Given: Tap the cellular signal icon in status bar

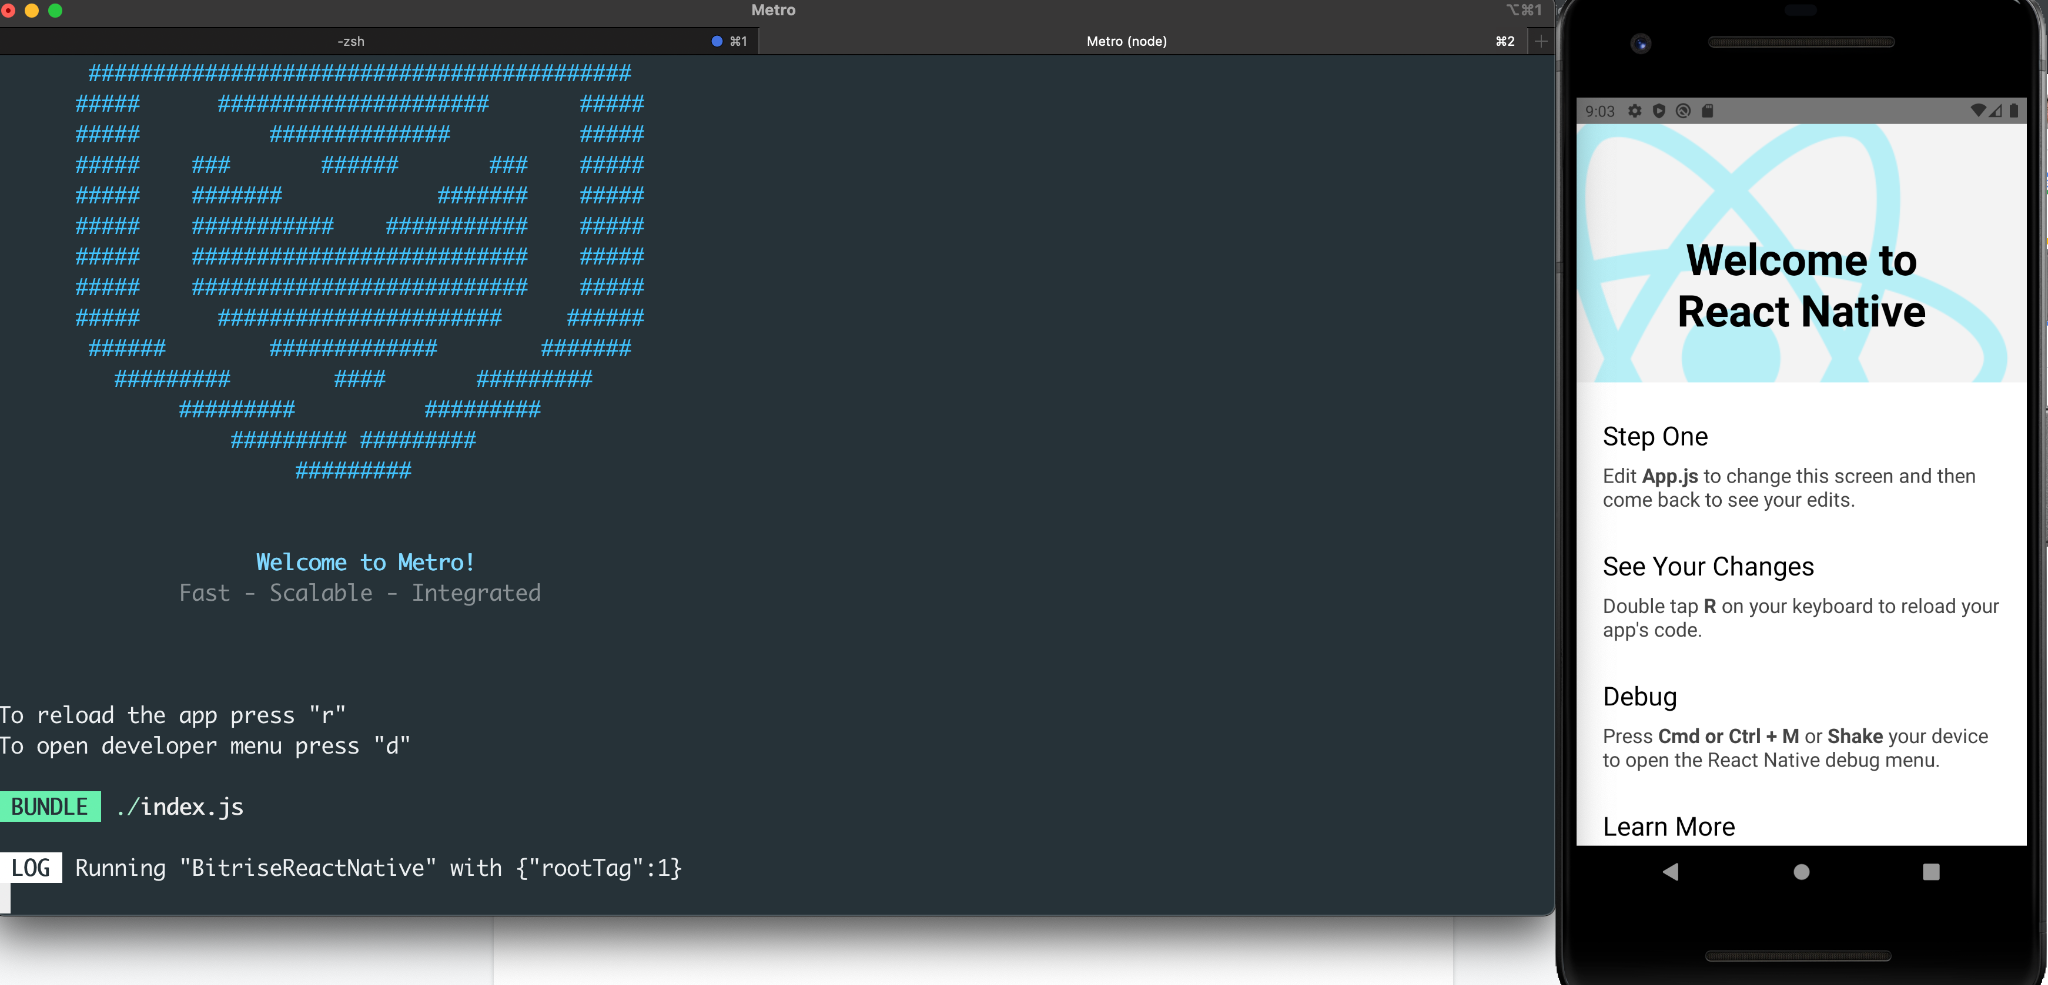Looking at the screenshot, I should (1996, 111).
